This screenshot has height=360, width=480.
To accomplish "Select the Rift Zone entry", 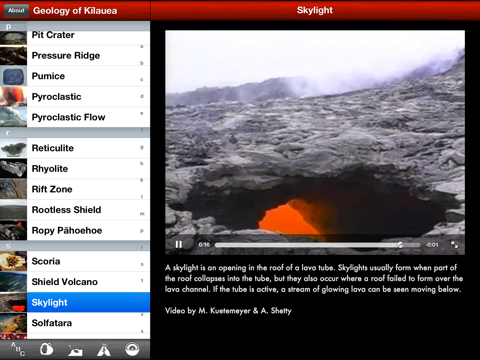I will coord(75,189).
